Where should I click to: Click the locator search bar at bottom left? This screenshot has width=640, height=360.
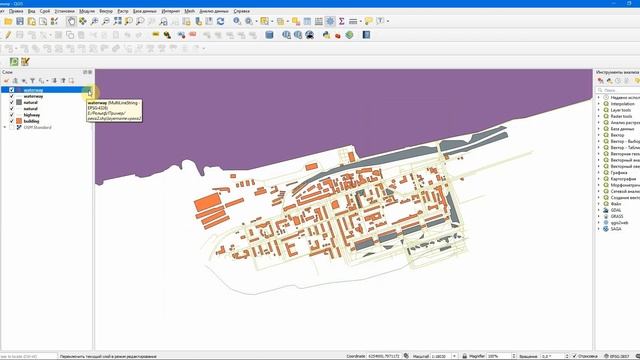(x=29, y=356)
